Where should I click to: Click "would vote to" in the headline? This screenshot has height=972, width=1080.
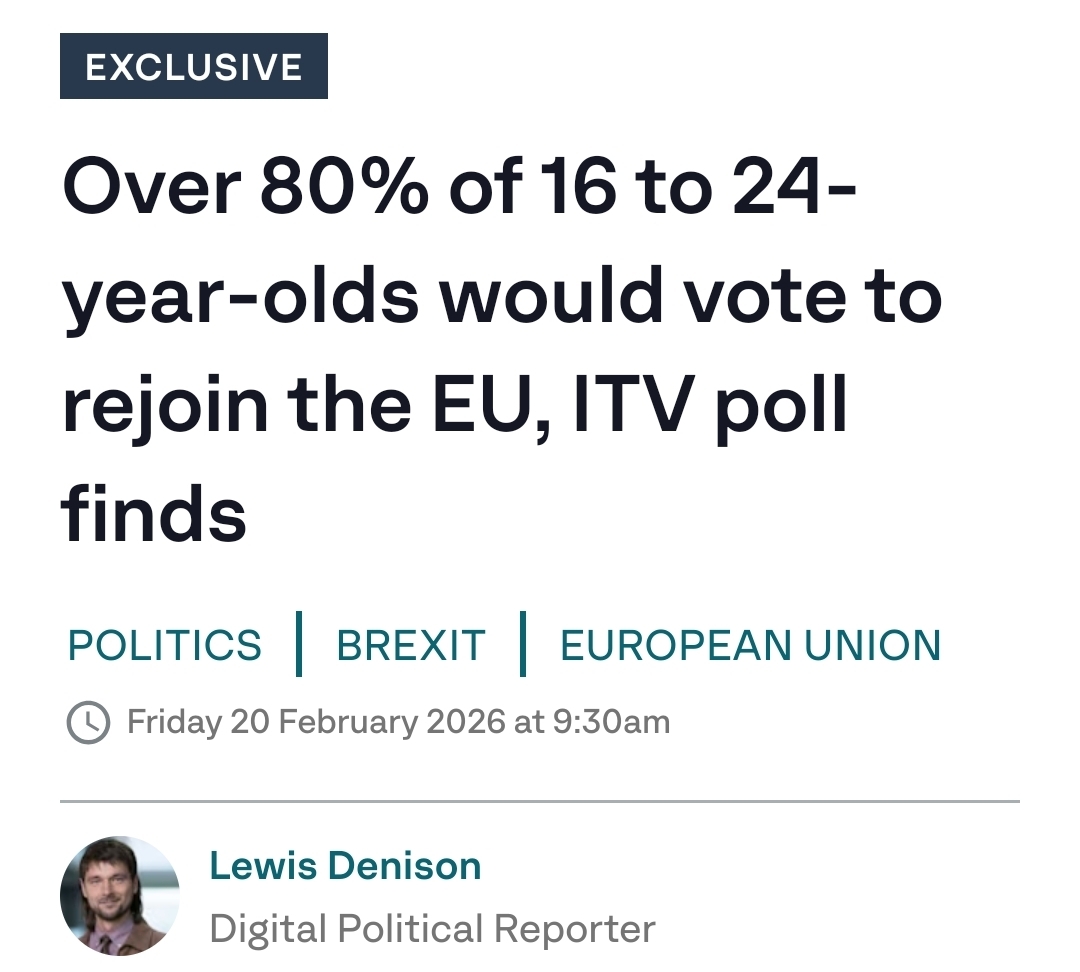click(x=690, y=296)
